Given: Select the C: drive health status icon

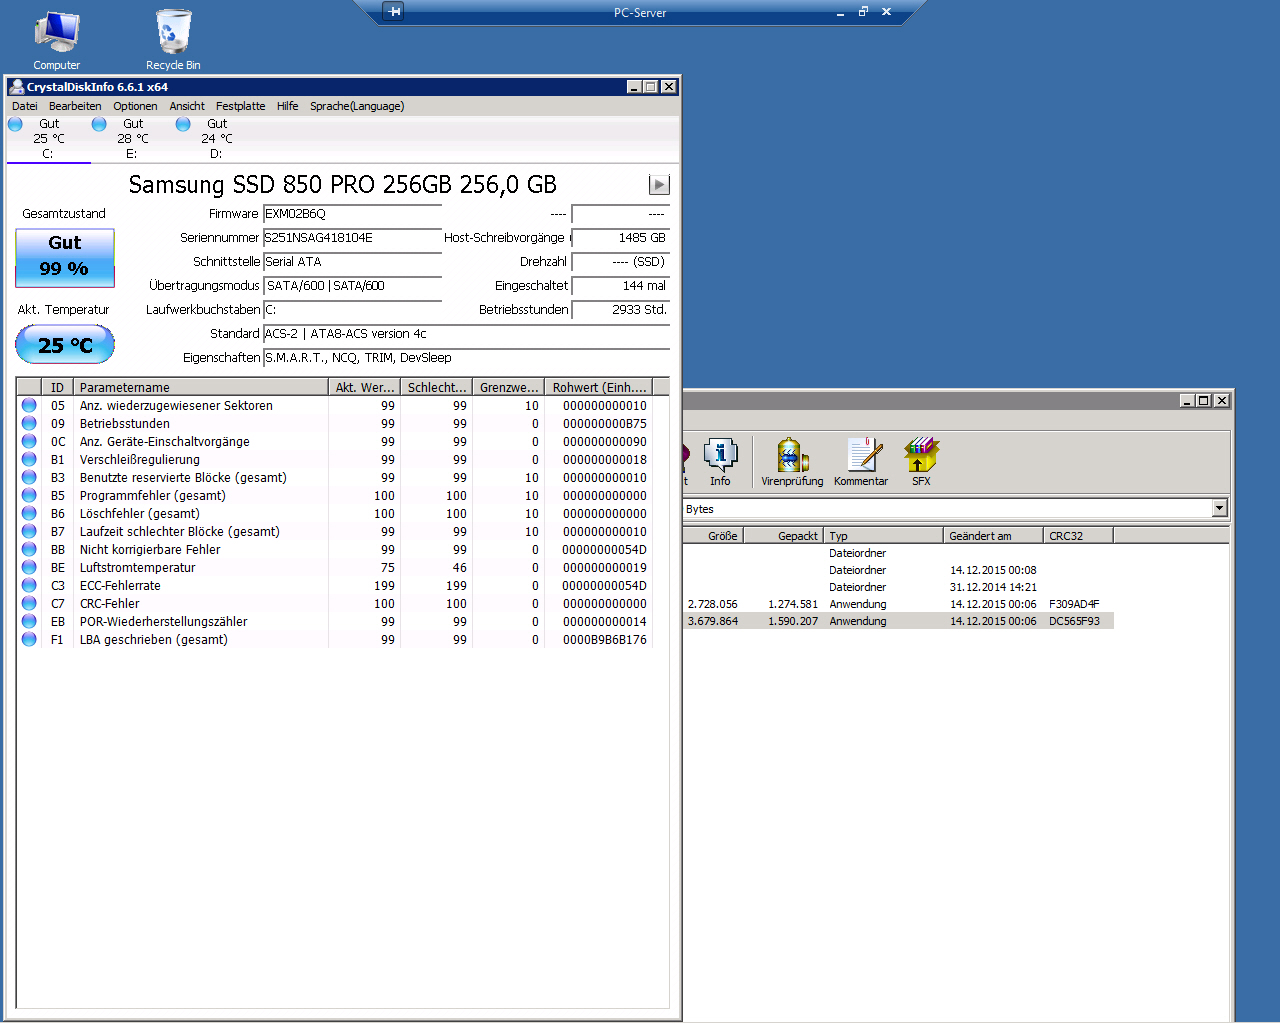Looking at the screenshot, I should tap(15, 124).
